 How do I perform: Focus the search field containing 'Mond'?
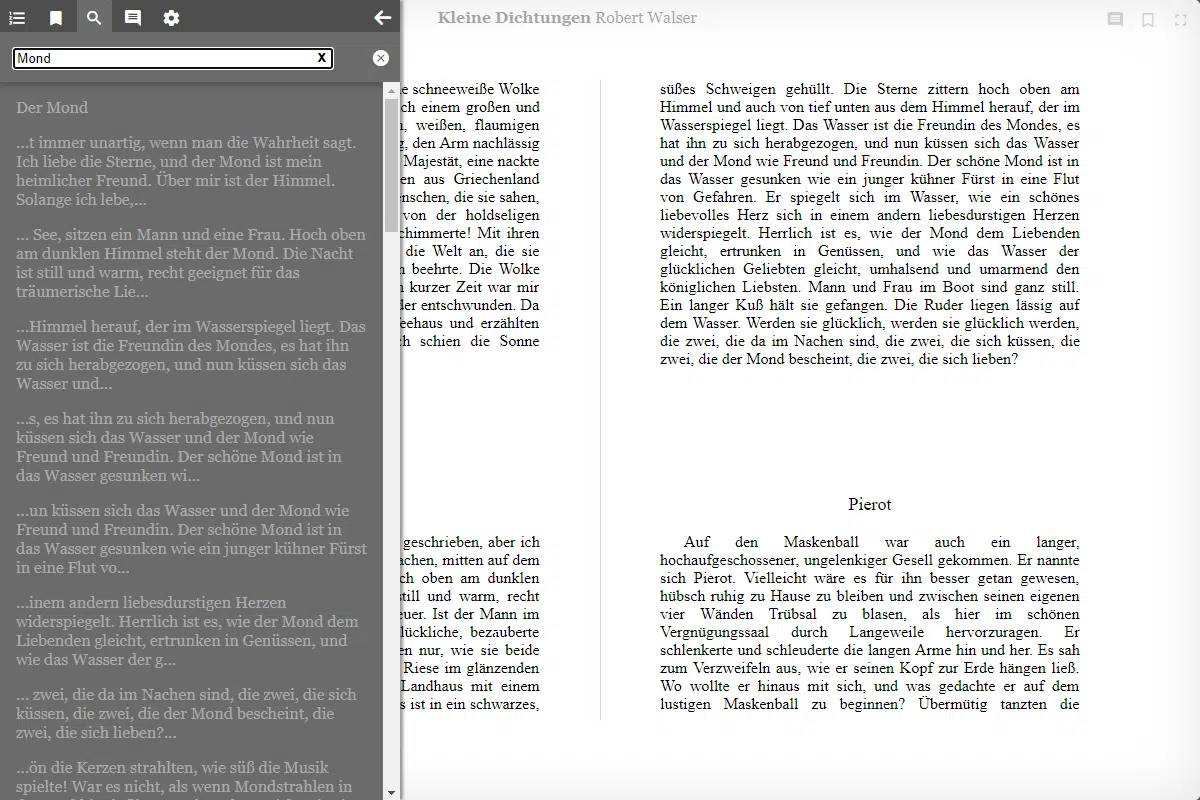172,58
